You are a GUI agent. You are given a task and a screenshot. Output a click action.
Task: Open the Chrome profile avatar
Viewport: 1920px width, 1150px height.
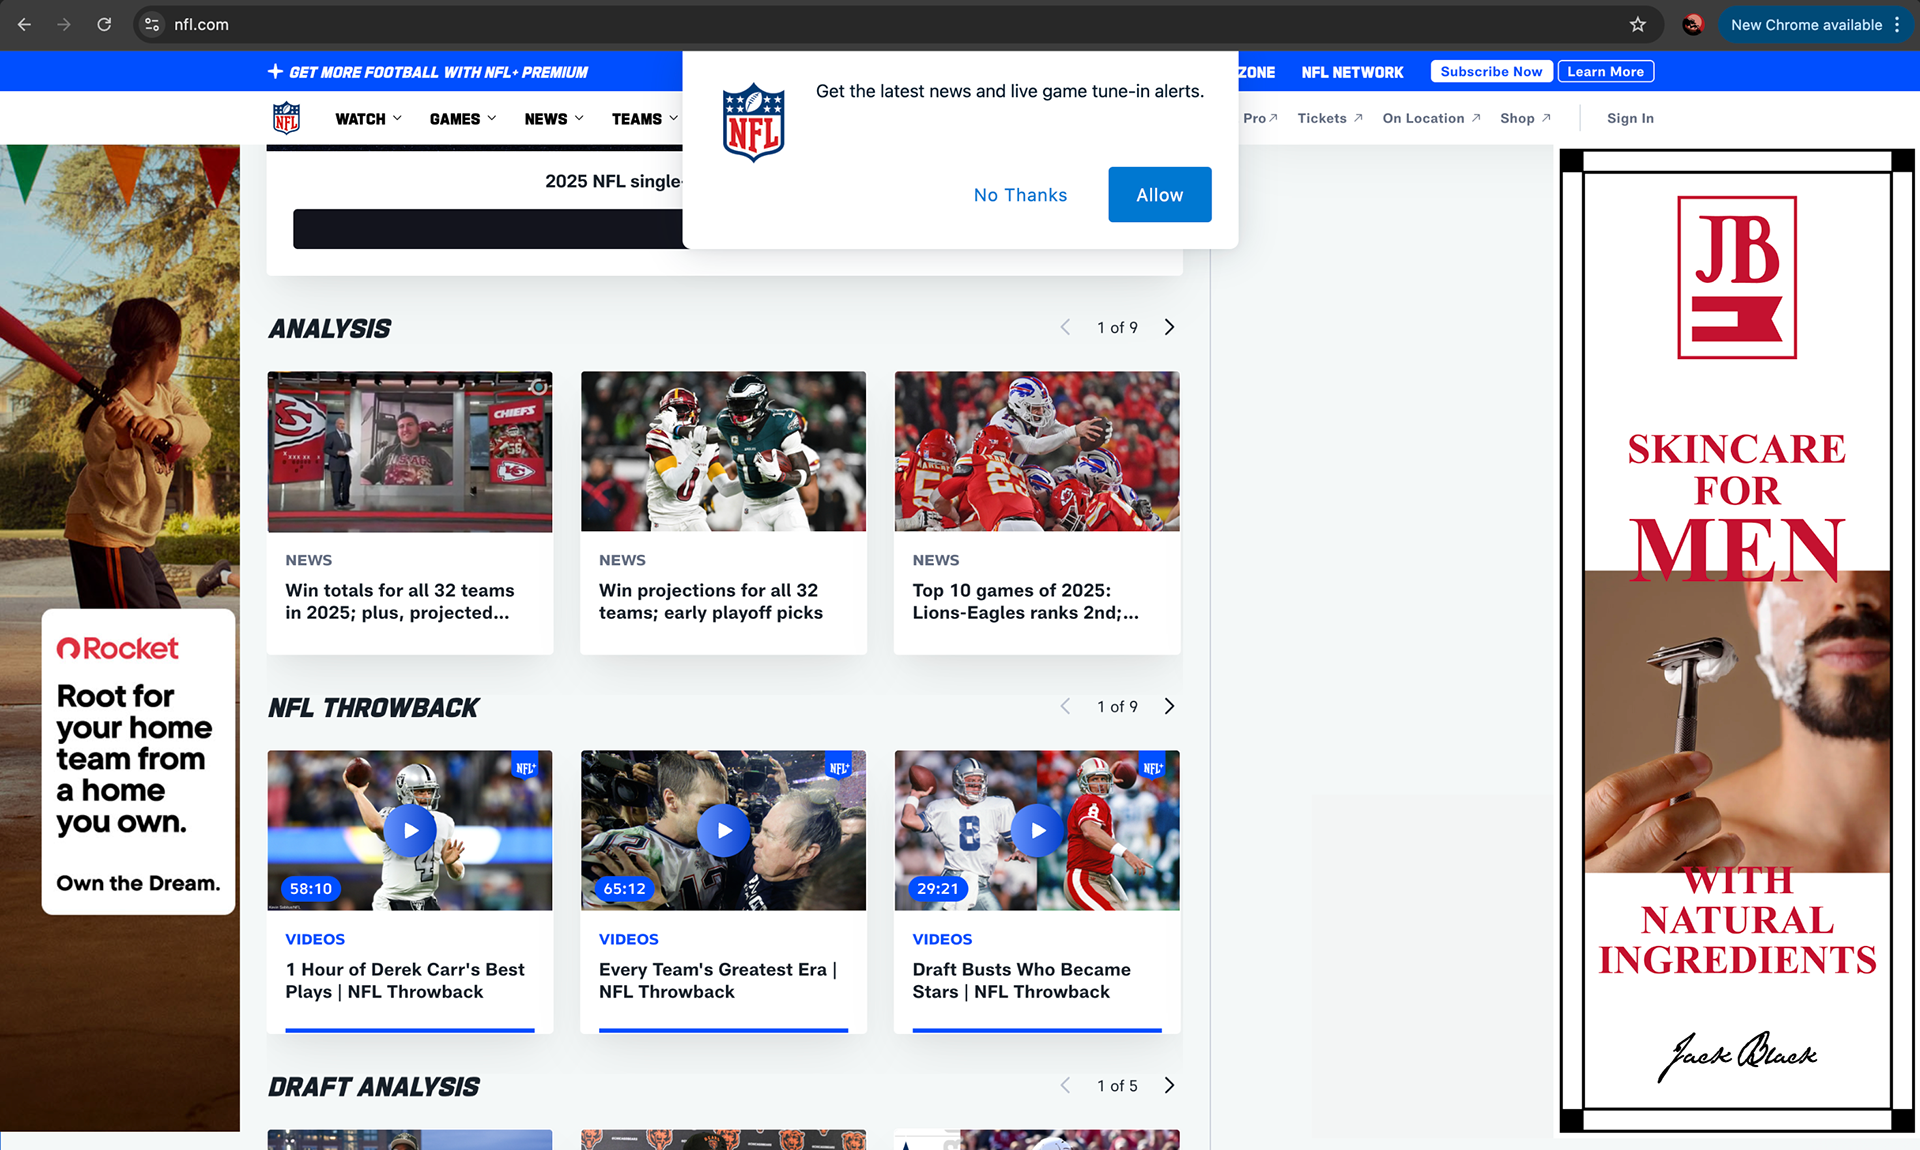click(x=1692, y=25)
